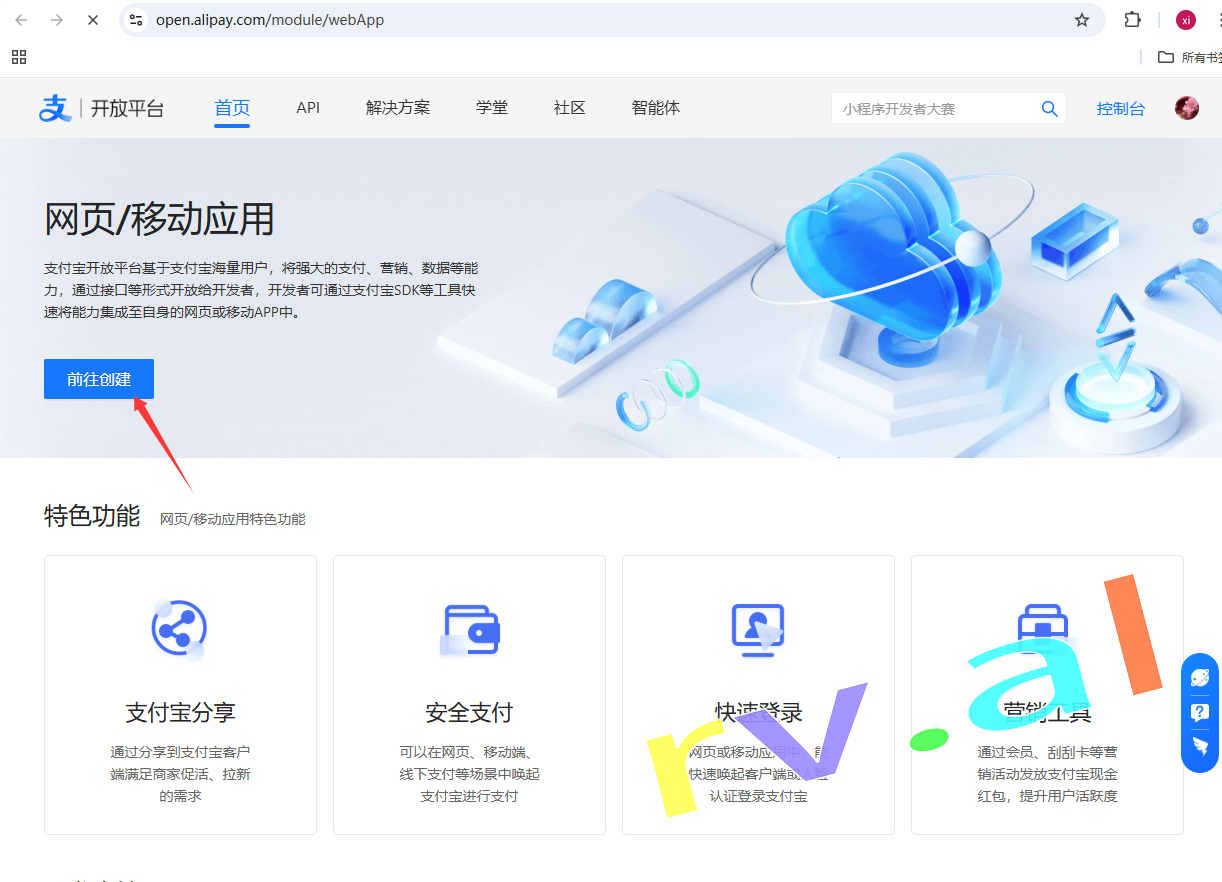The image size is (1222, 882).
Task: Select the 学堂 nav item
Action: (492, 108)
